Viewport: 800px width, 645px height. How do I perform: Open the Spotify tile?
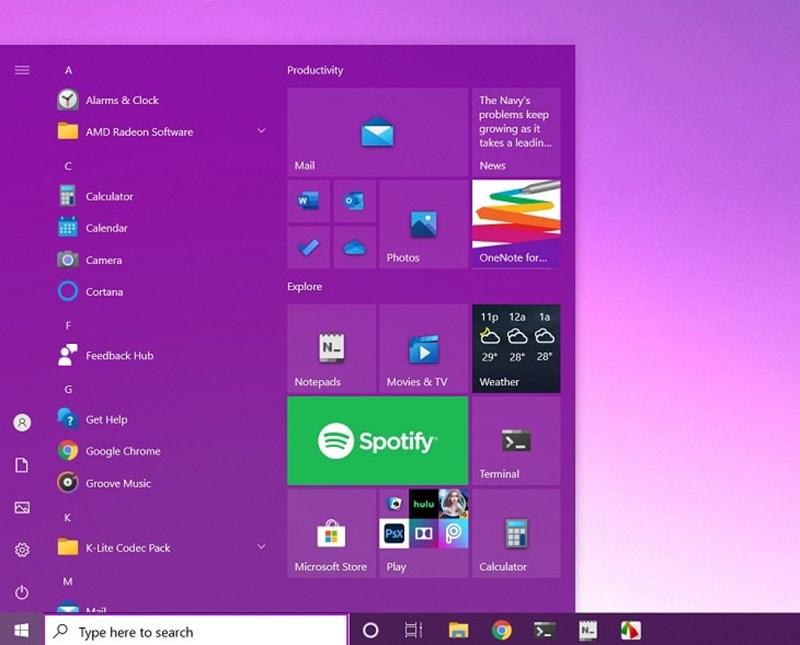(377, 441)
